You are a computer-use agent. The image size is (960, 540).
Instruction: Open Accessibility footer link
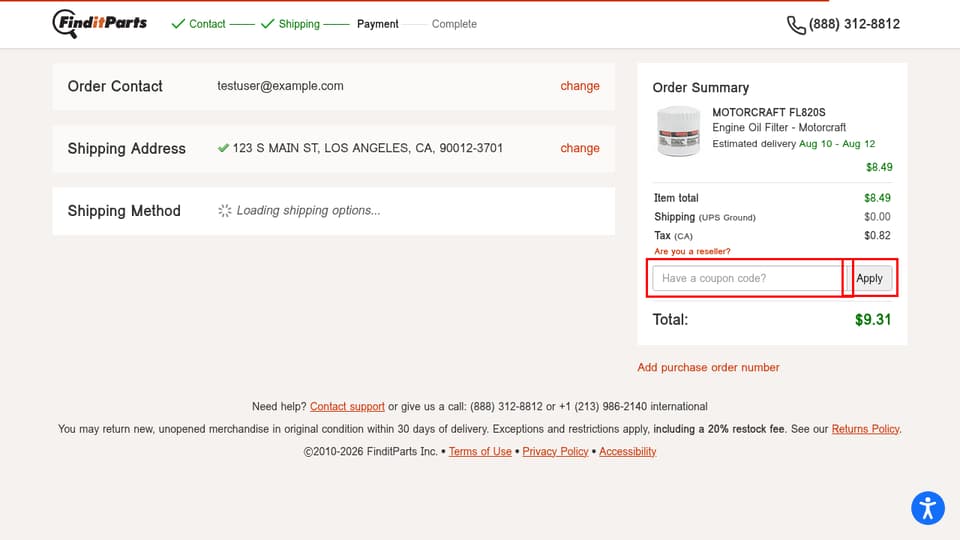tap(628, 451)
